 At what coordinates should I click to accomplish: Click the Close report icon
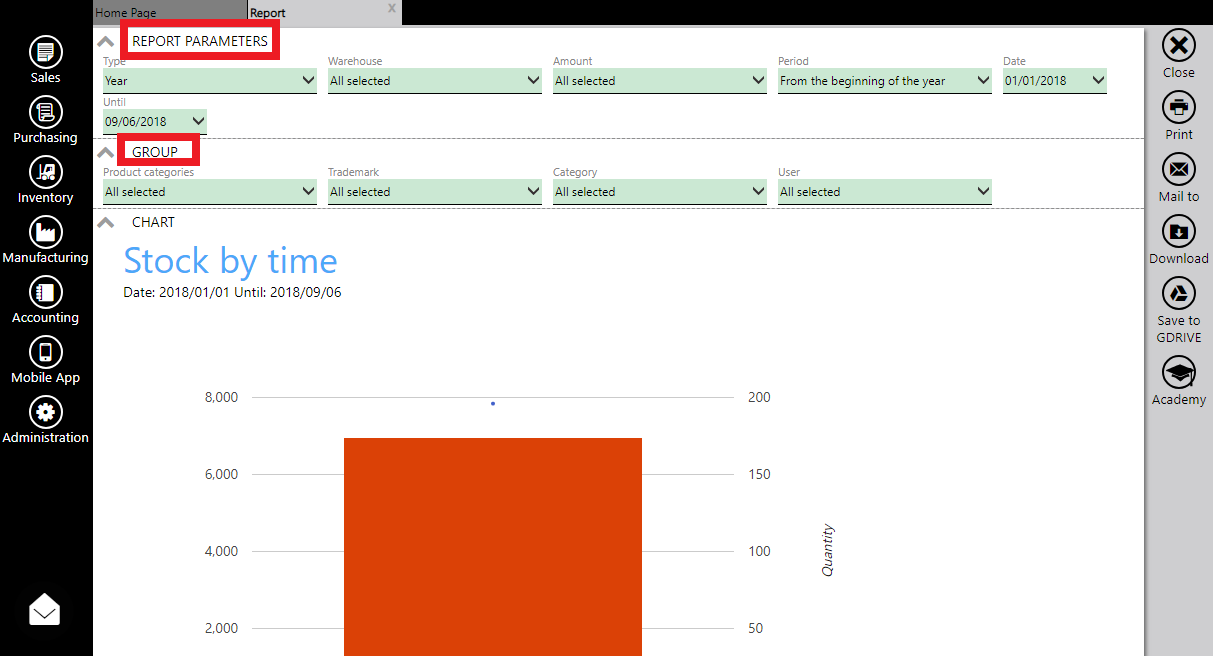pyautogui.click(x=1179, y=46)
